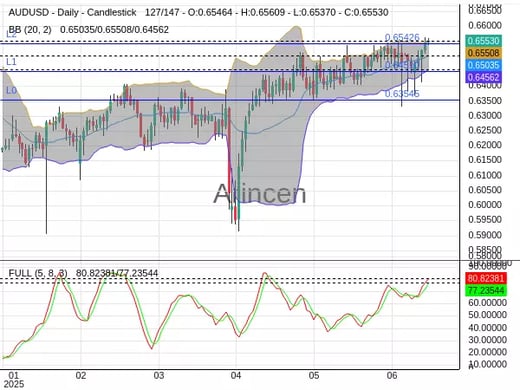520x390 pixels.
Task: Click the 0.60000 price axis label
Action: tap(485, 204)
